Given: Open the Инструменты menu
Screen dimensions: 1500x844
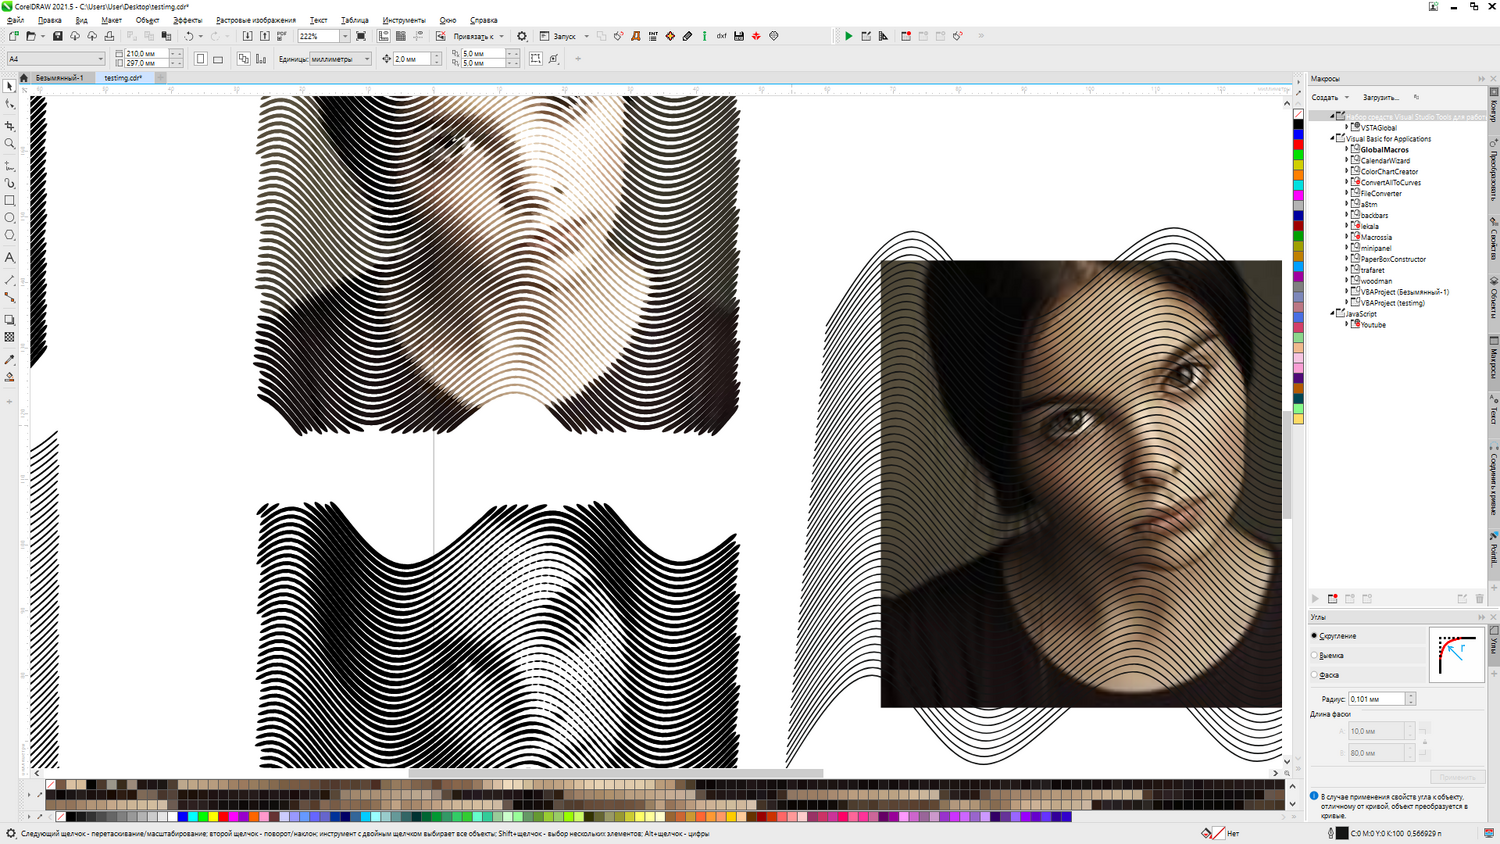Looking at the screenshot, I should [404, 20].
